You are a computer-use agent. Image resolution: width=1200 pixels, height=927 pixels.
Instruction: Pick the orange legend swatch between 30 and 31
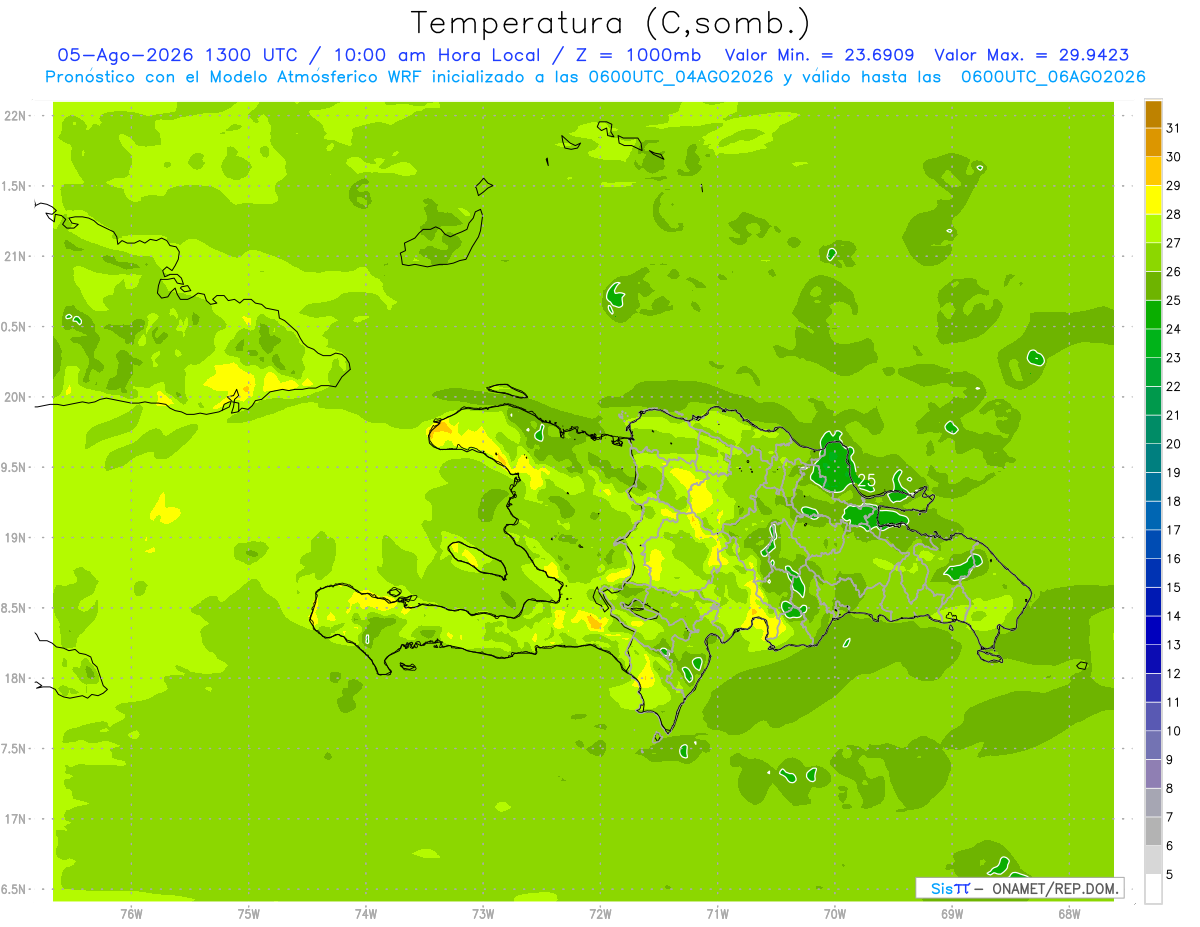click(1153, 143)
